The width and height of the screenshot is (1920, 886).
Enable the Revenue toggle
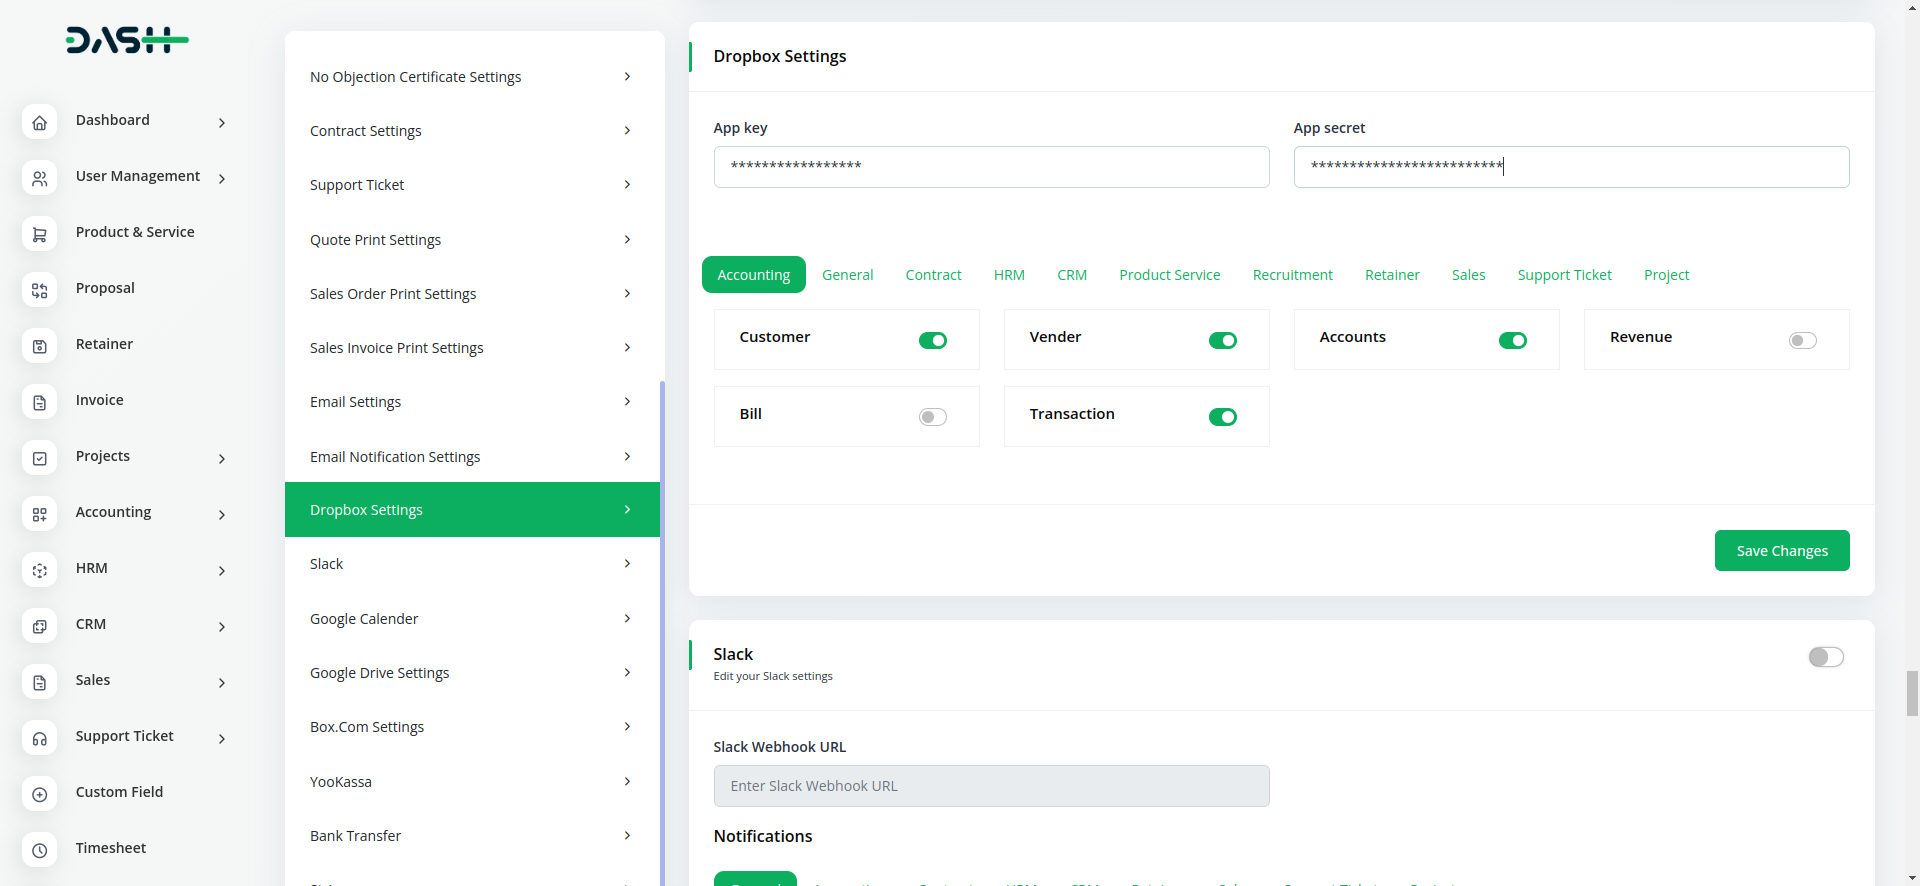point(1802,341)
